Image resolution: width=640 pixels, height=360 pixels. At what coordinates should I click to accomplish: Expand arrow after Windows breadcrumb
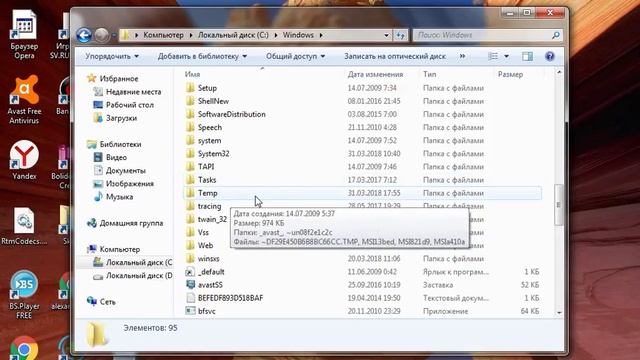(x=321, y=35)
